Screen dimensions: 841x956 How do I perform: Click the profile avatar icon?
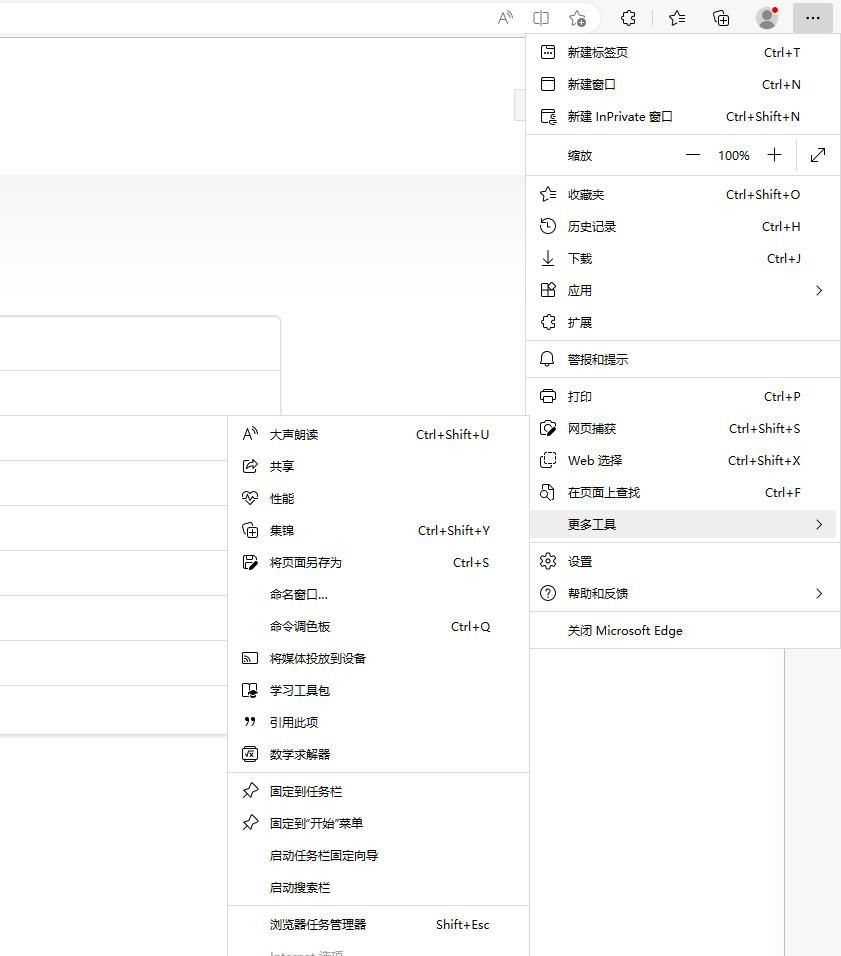point(767,18)
